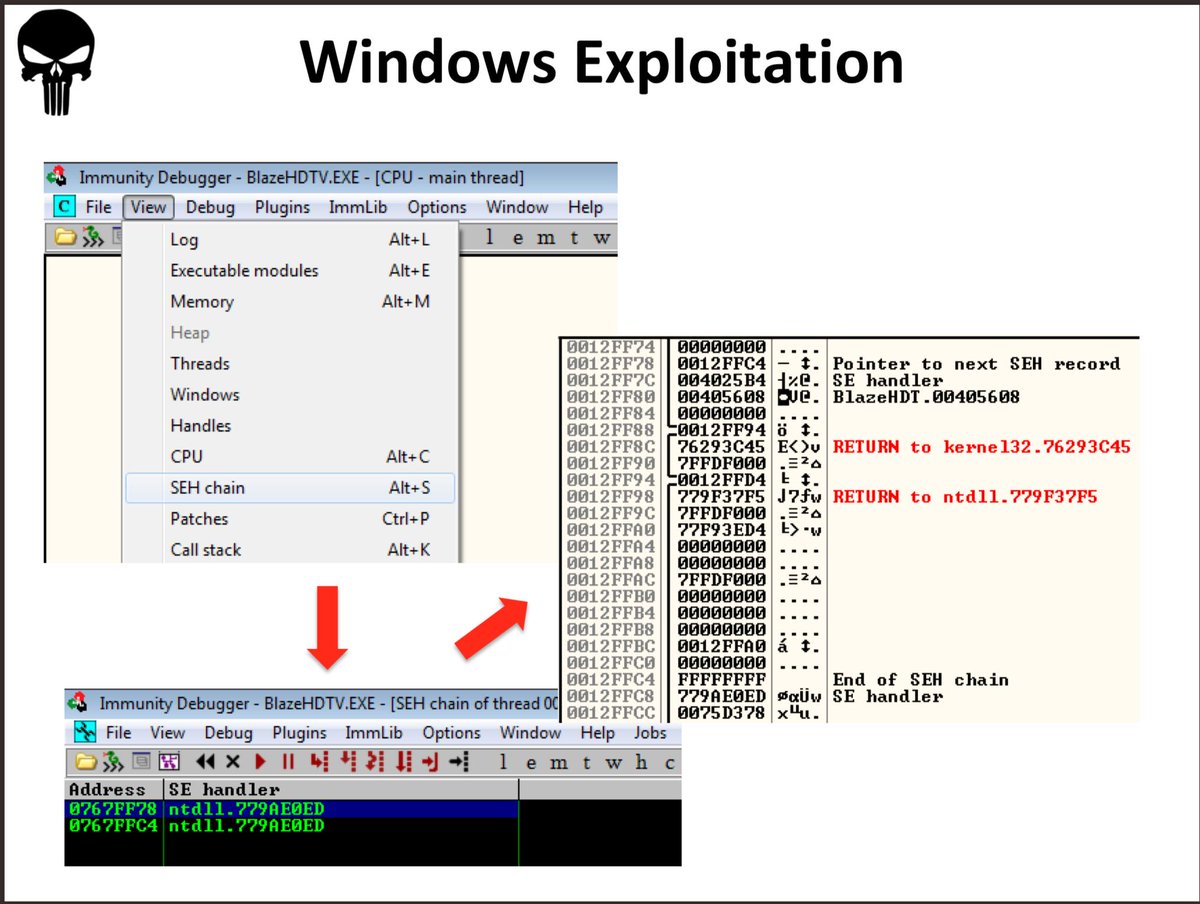Click the SEH chain window's cyan menu icon
This screenshot has width=1200, height=904.
[84, 732]
